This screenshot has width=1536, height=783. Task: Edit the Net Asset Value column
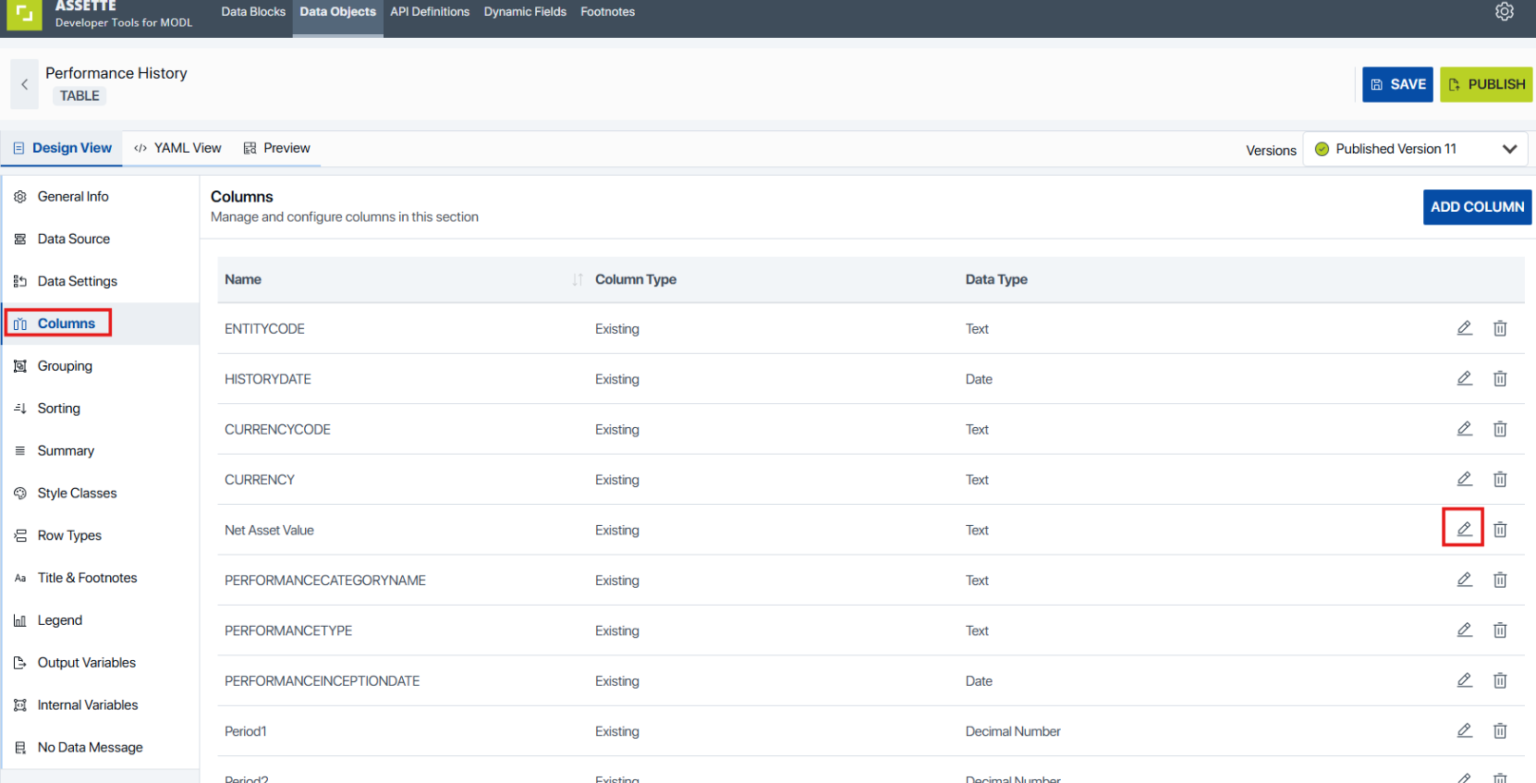pos(1464,529)
